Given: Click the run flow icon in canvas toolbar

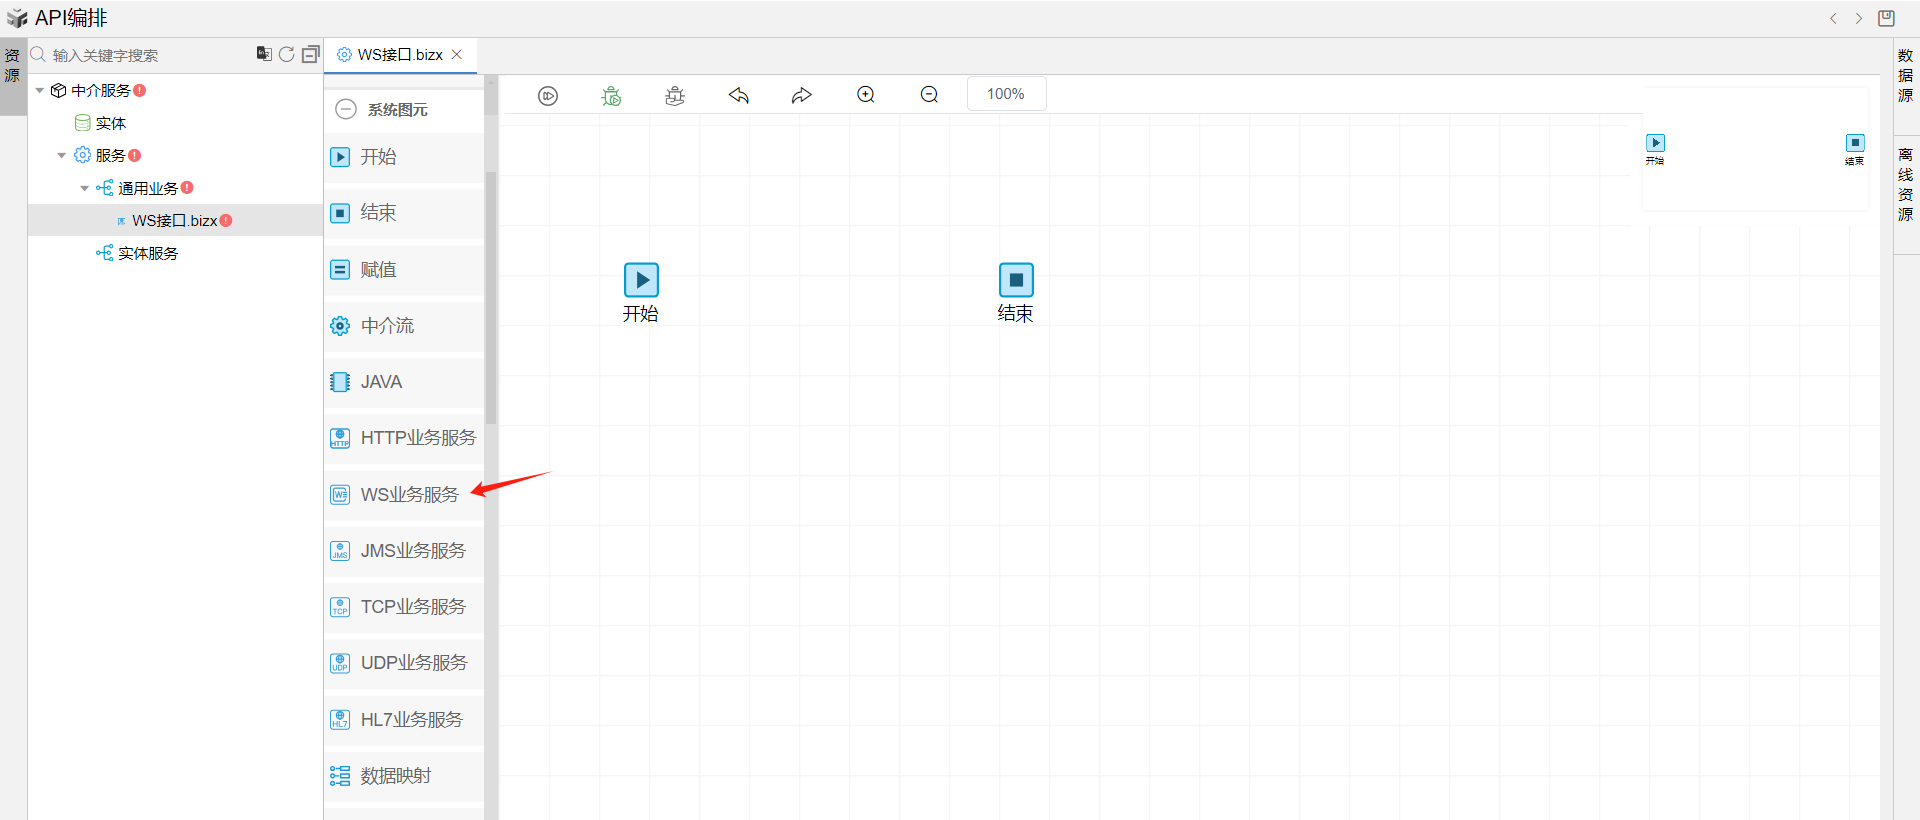Looking at the screenshot, I should pos(547,96).
